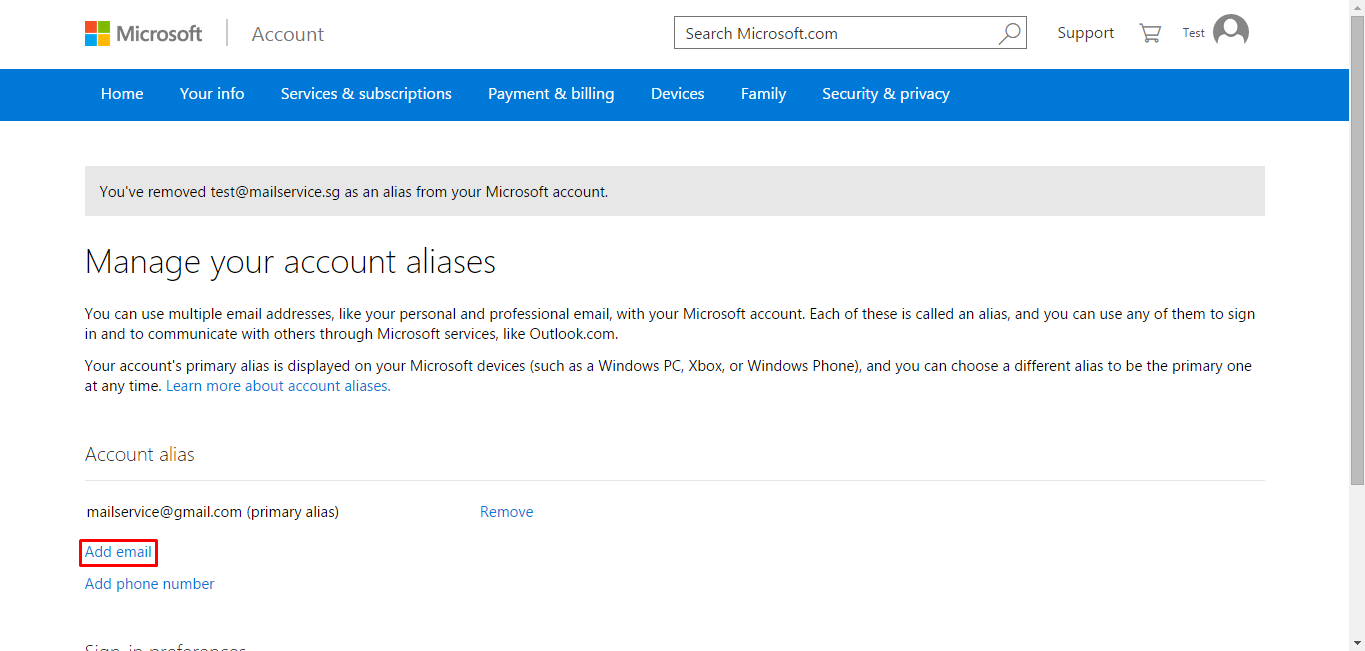Switch to Payment & billing tab
1365x651 pixels.
coord(551,94)
